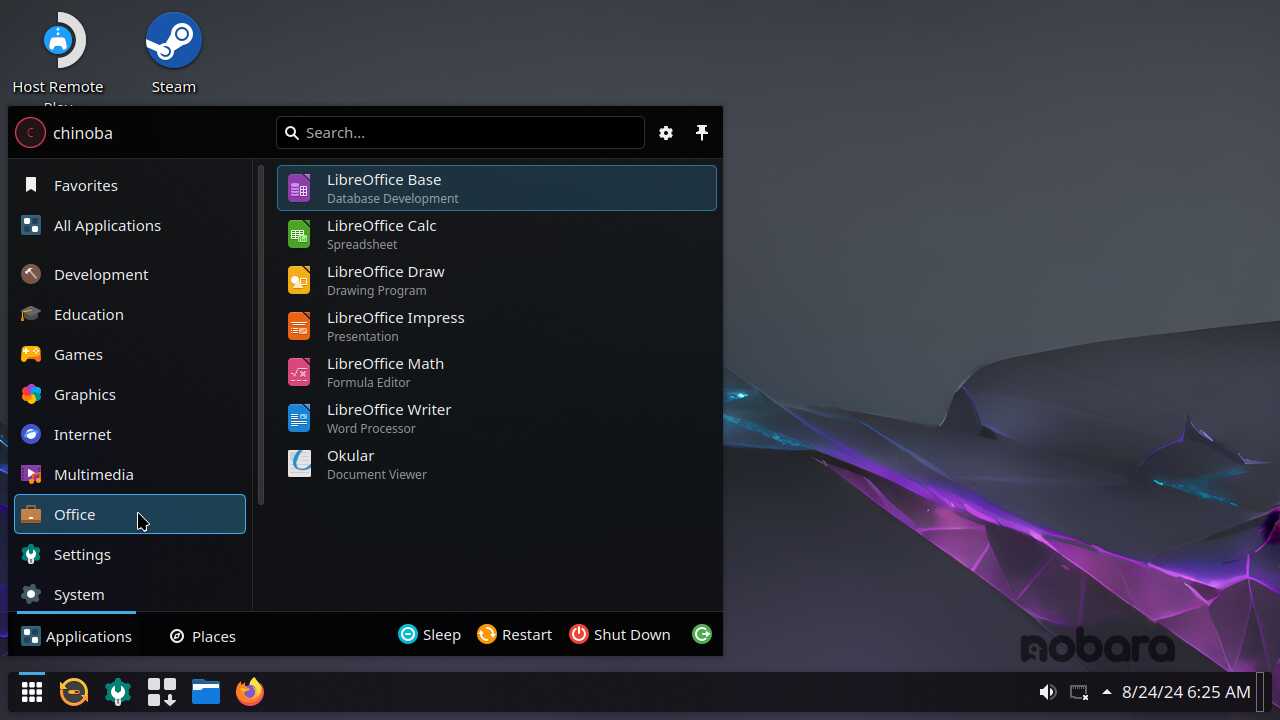Open LibreOffice Calc spreadsheet
The height and width of the screenshot is (720, 1280).
(496, 234)
